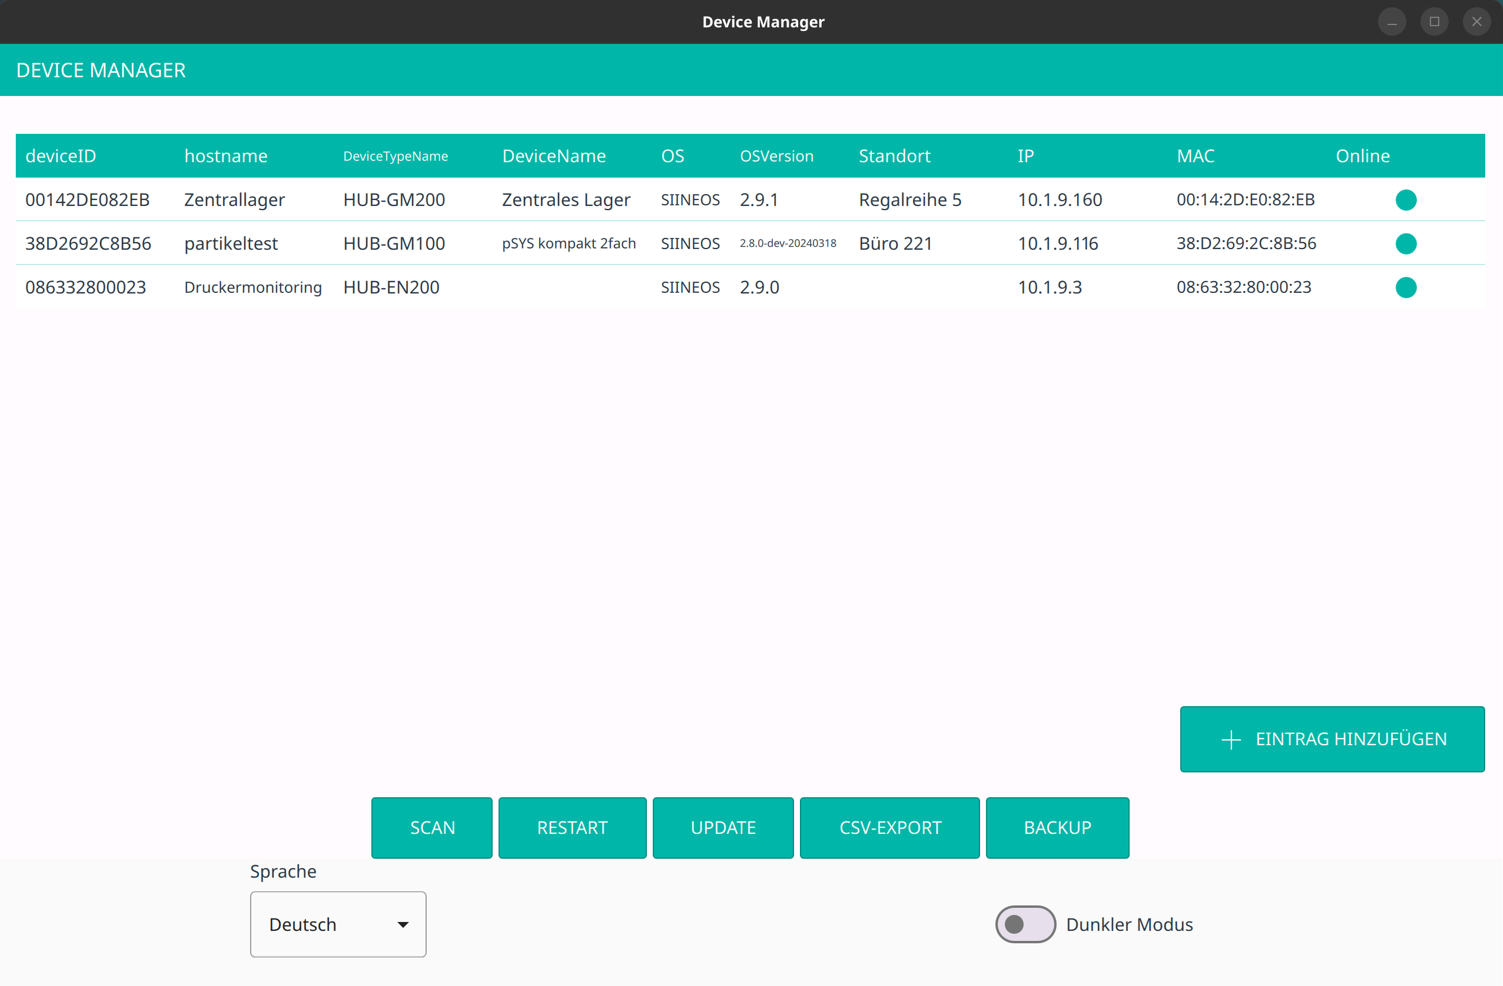Sort table by hostname column header
1503x986 pixels.
(226, 156)
